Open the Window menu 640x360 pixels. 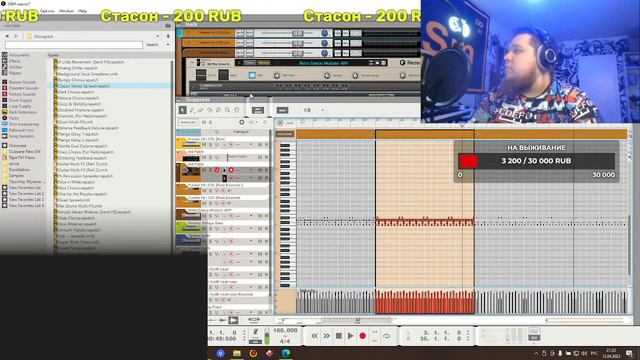(x=66, y=11)
